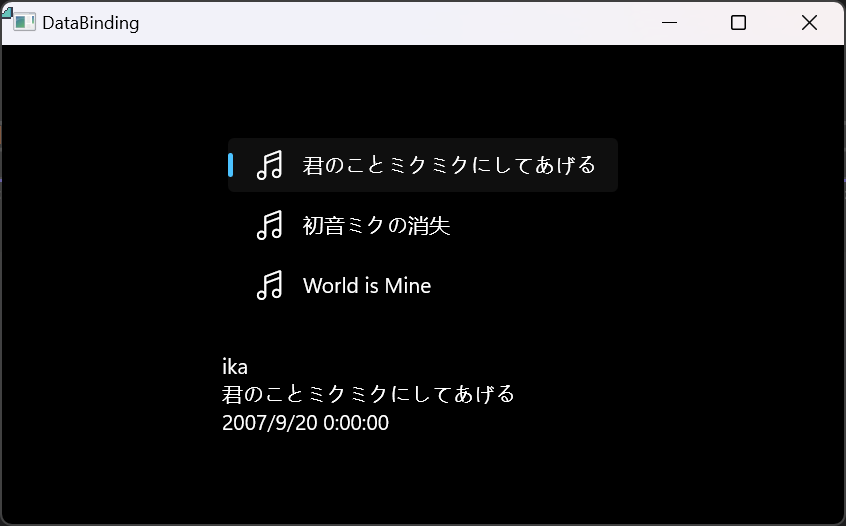Viewport: 846px width, 526px height.
Task: Maximize the DataBinding window
Action: click(738, 23)
